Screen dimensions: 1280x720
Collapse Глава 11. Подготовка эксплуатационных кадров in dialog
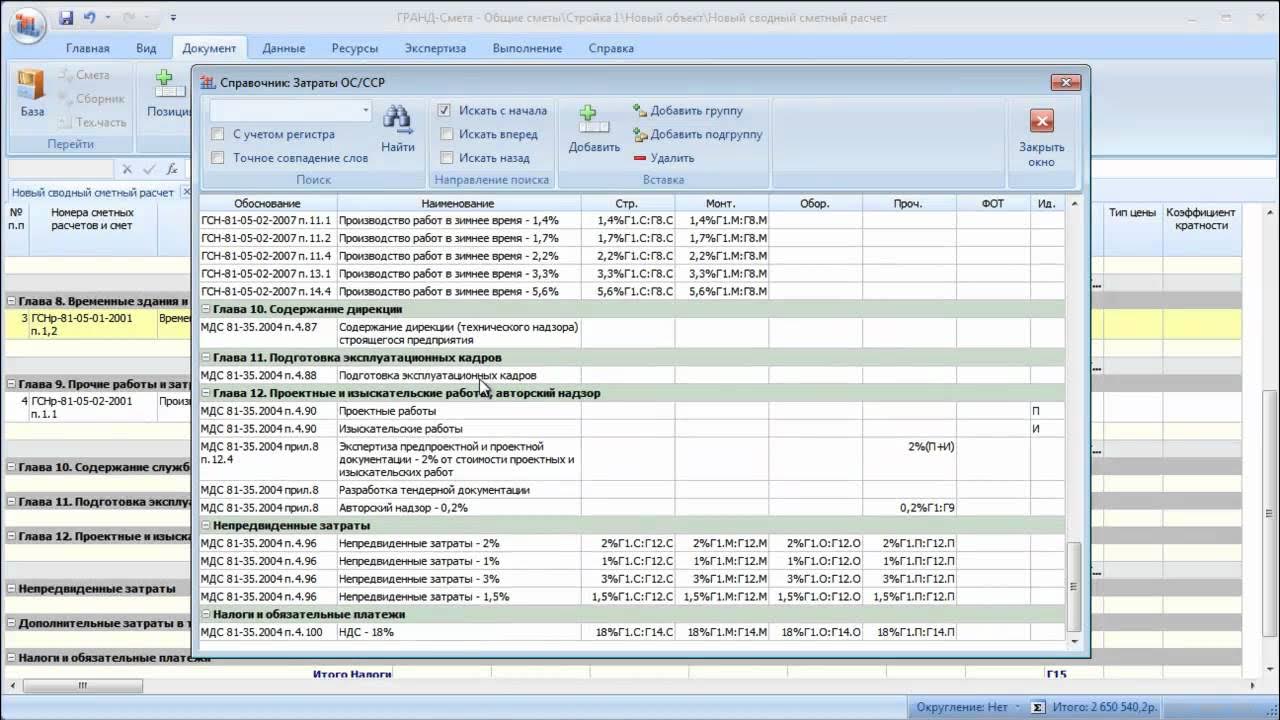click(x=206, y=357)
